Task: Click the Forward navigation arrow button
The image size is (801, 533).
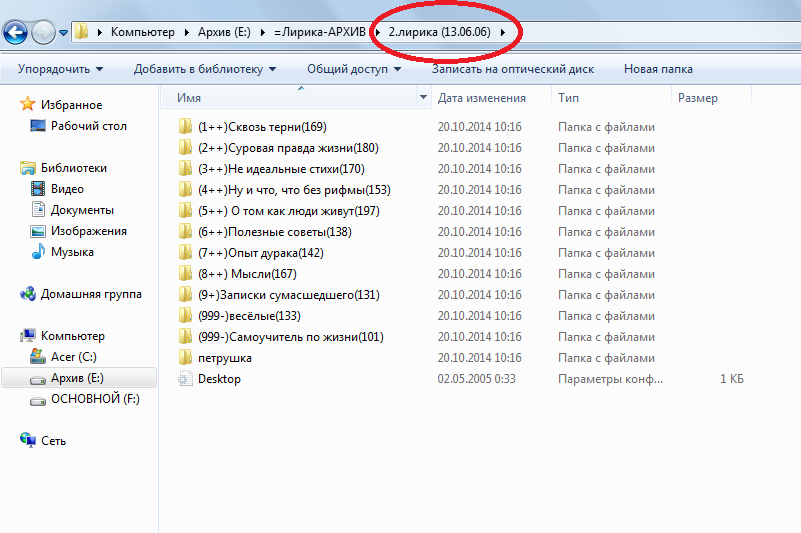Action: tap(44, 33)
